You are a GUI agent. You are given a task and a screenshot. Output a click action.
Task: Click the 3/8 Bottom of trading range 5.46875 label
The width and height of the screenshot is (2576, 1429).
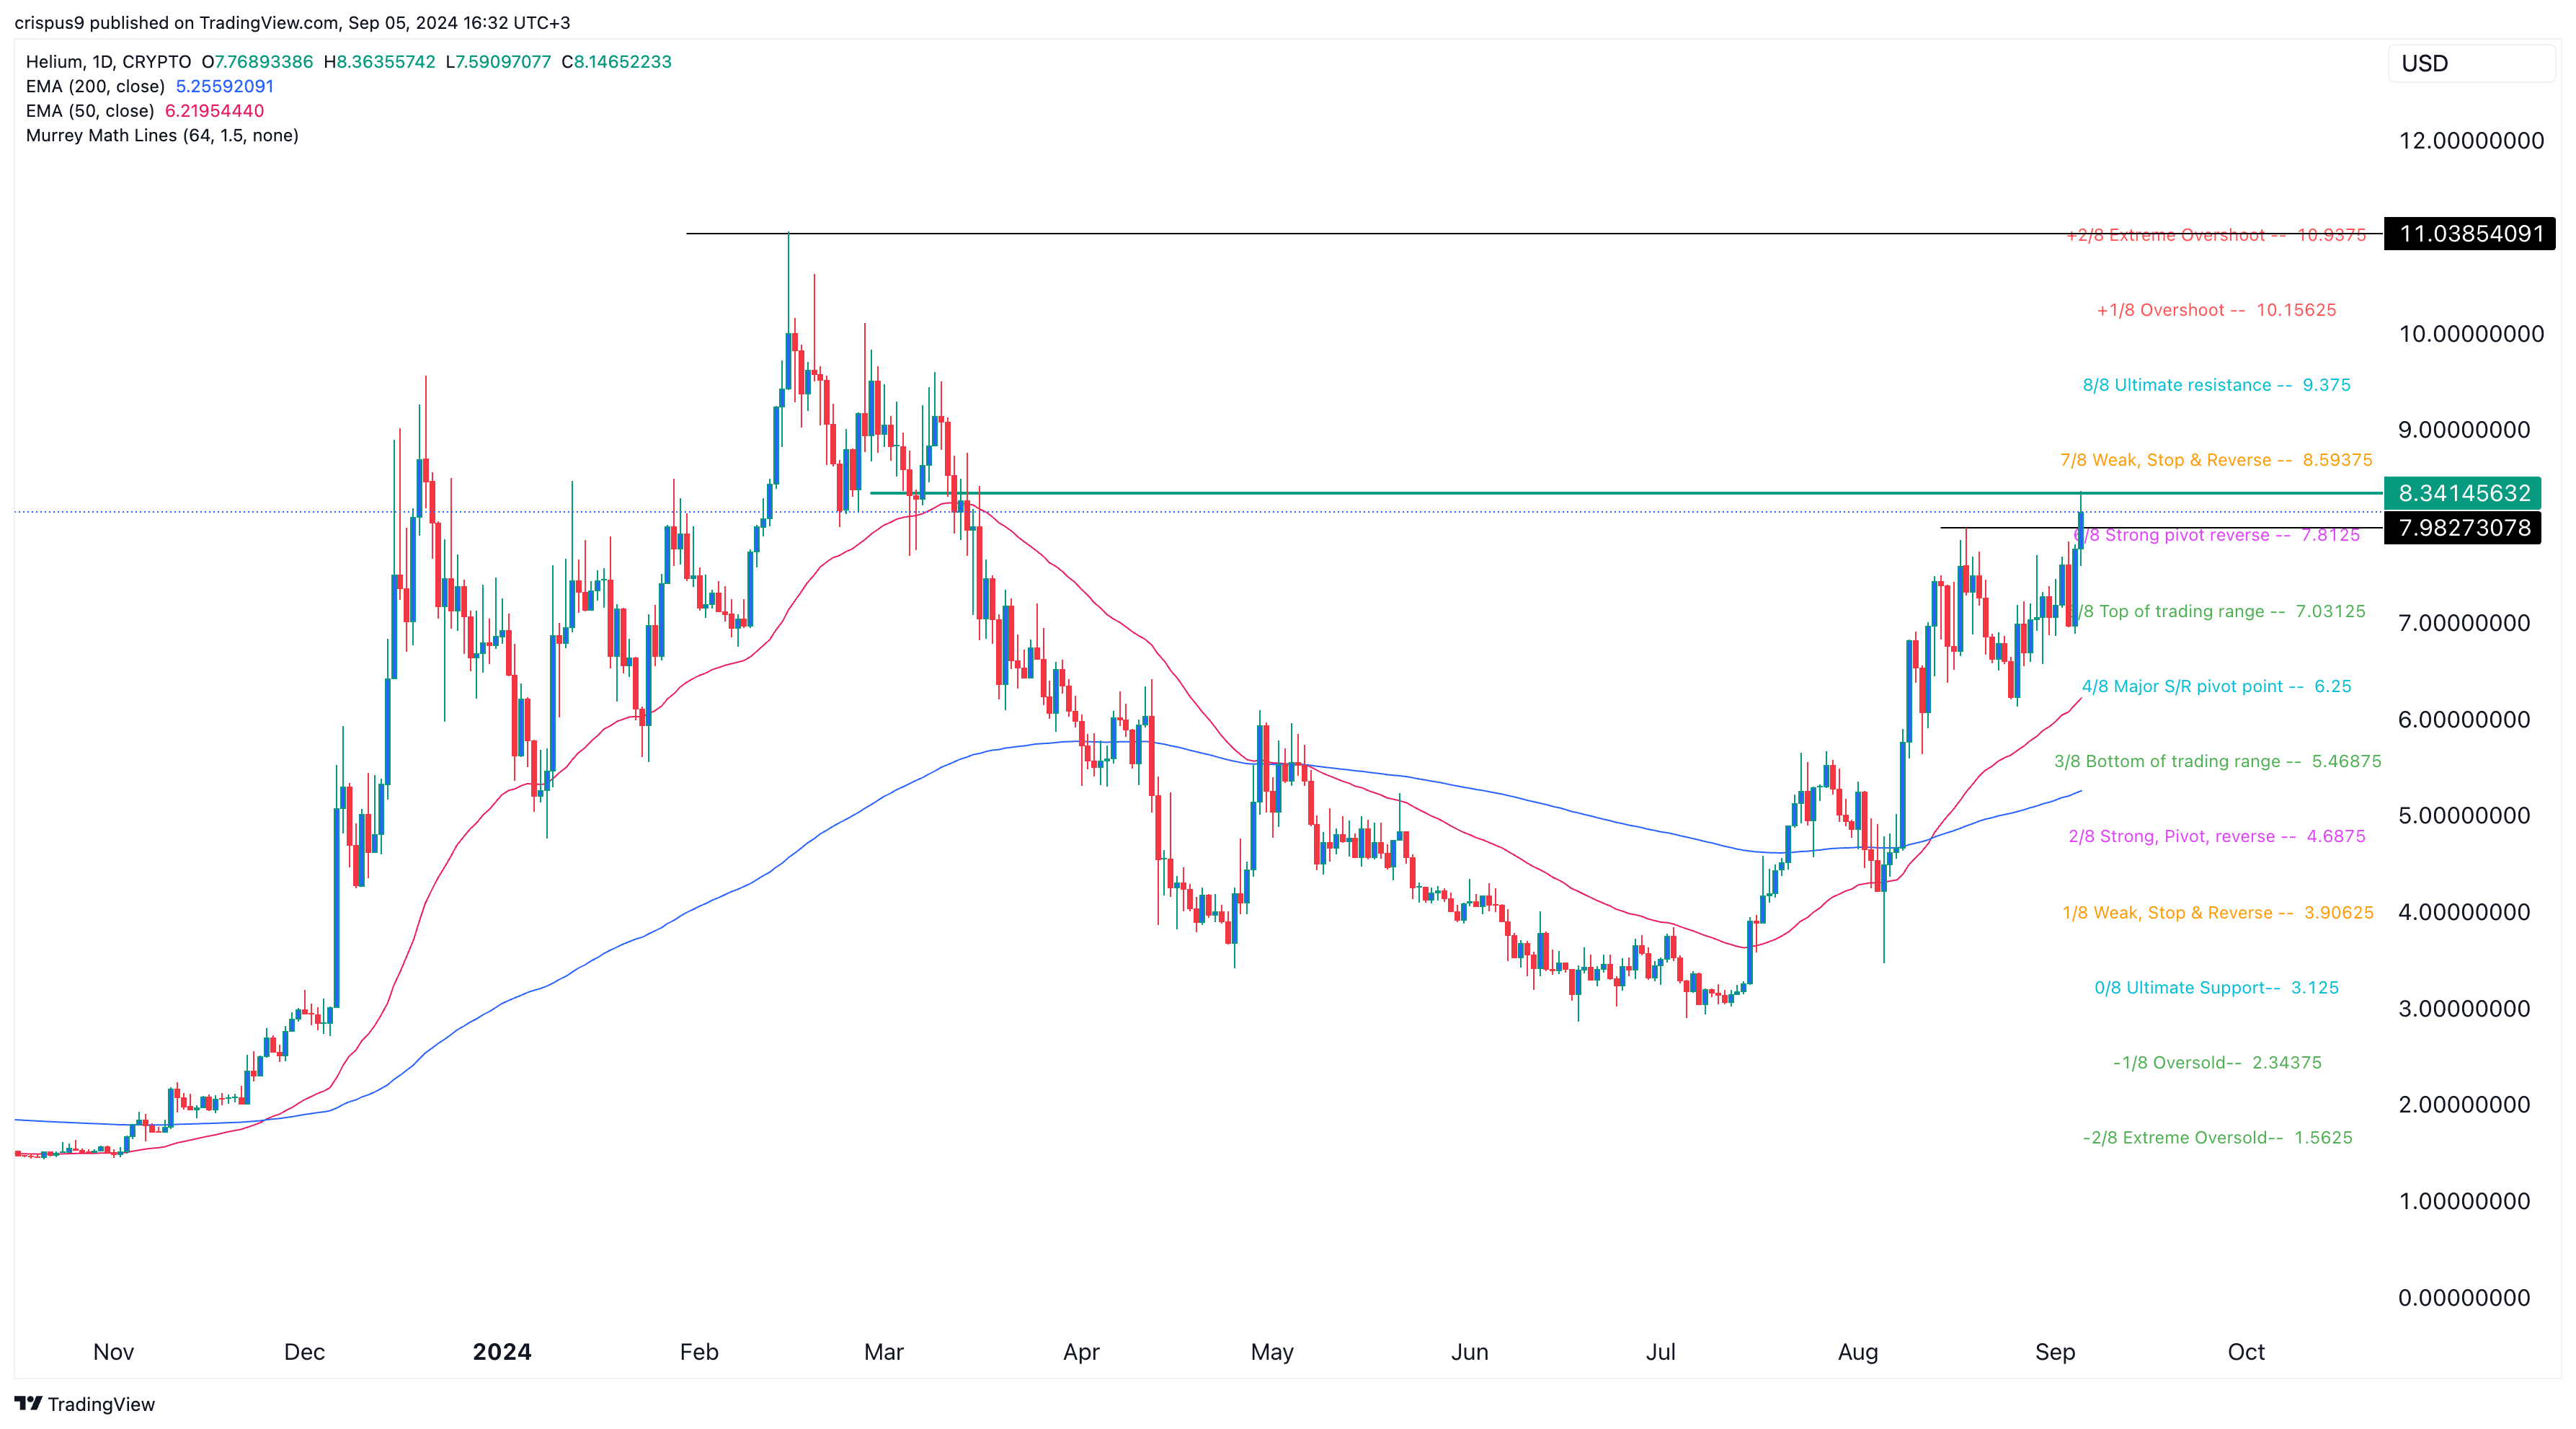point(2217,761)
